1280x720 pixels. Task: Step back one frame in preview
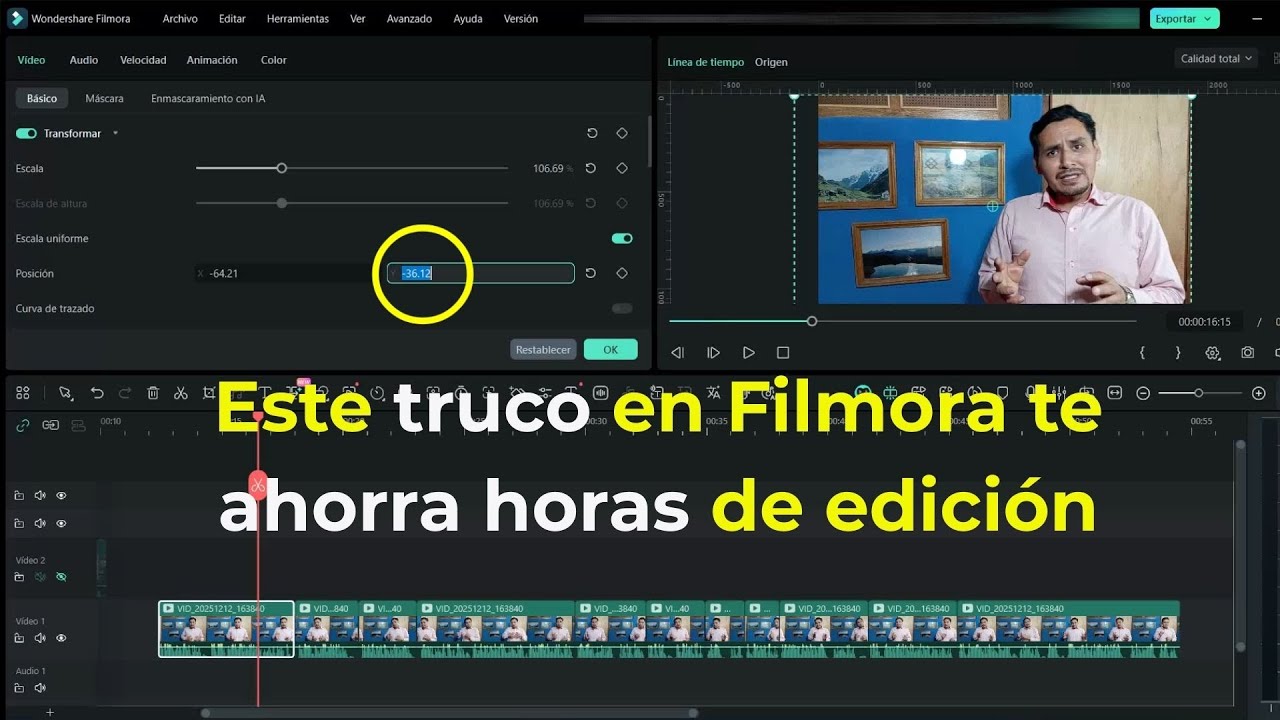677,352
